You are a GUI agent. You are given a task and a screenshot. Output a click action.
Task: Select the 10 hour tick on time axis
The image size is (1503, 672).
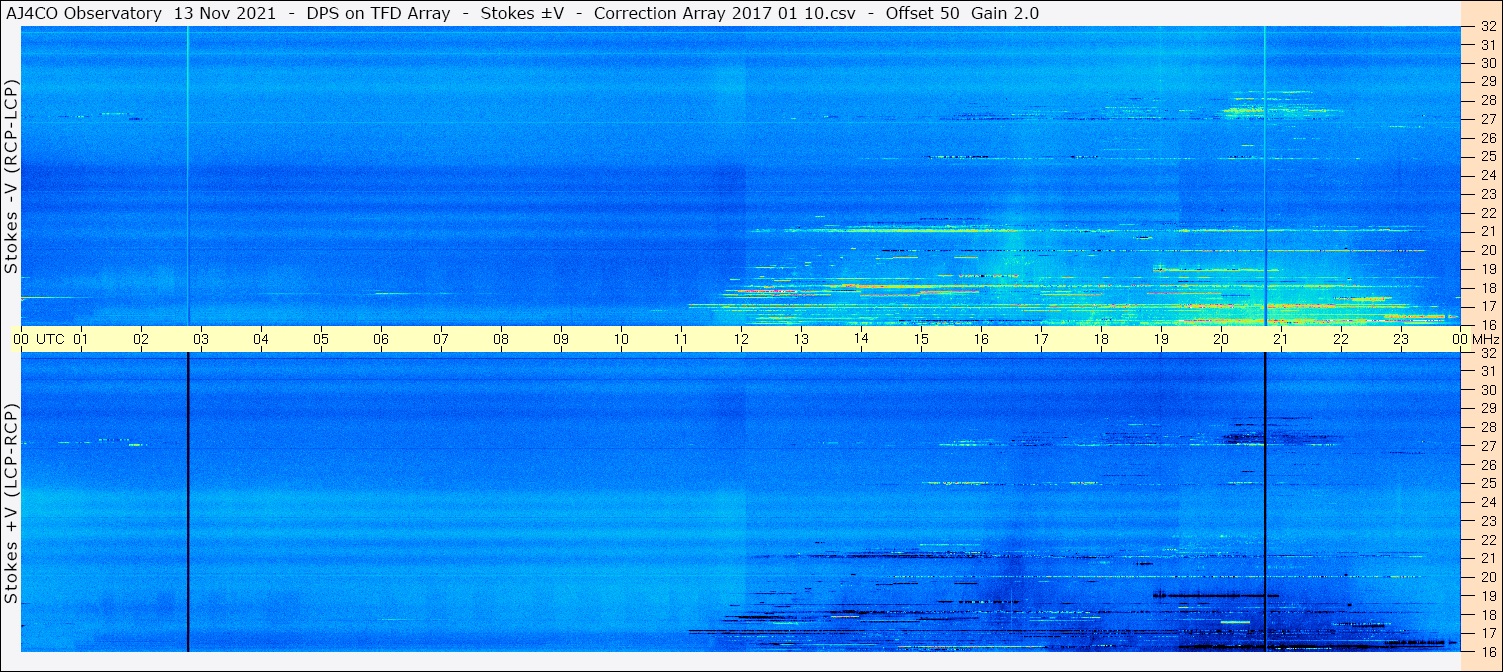[x=621, y=339]
